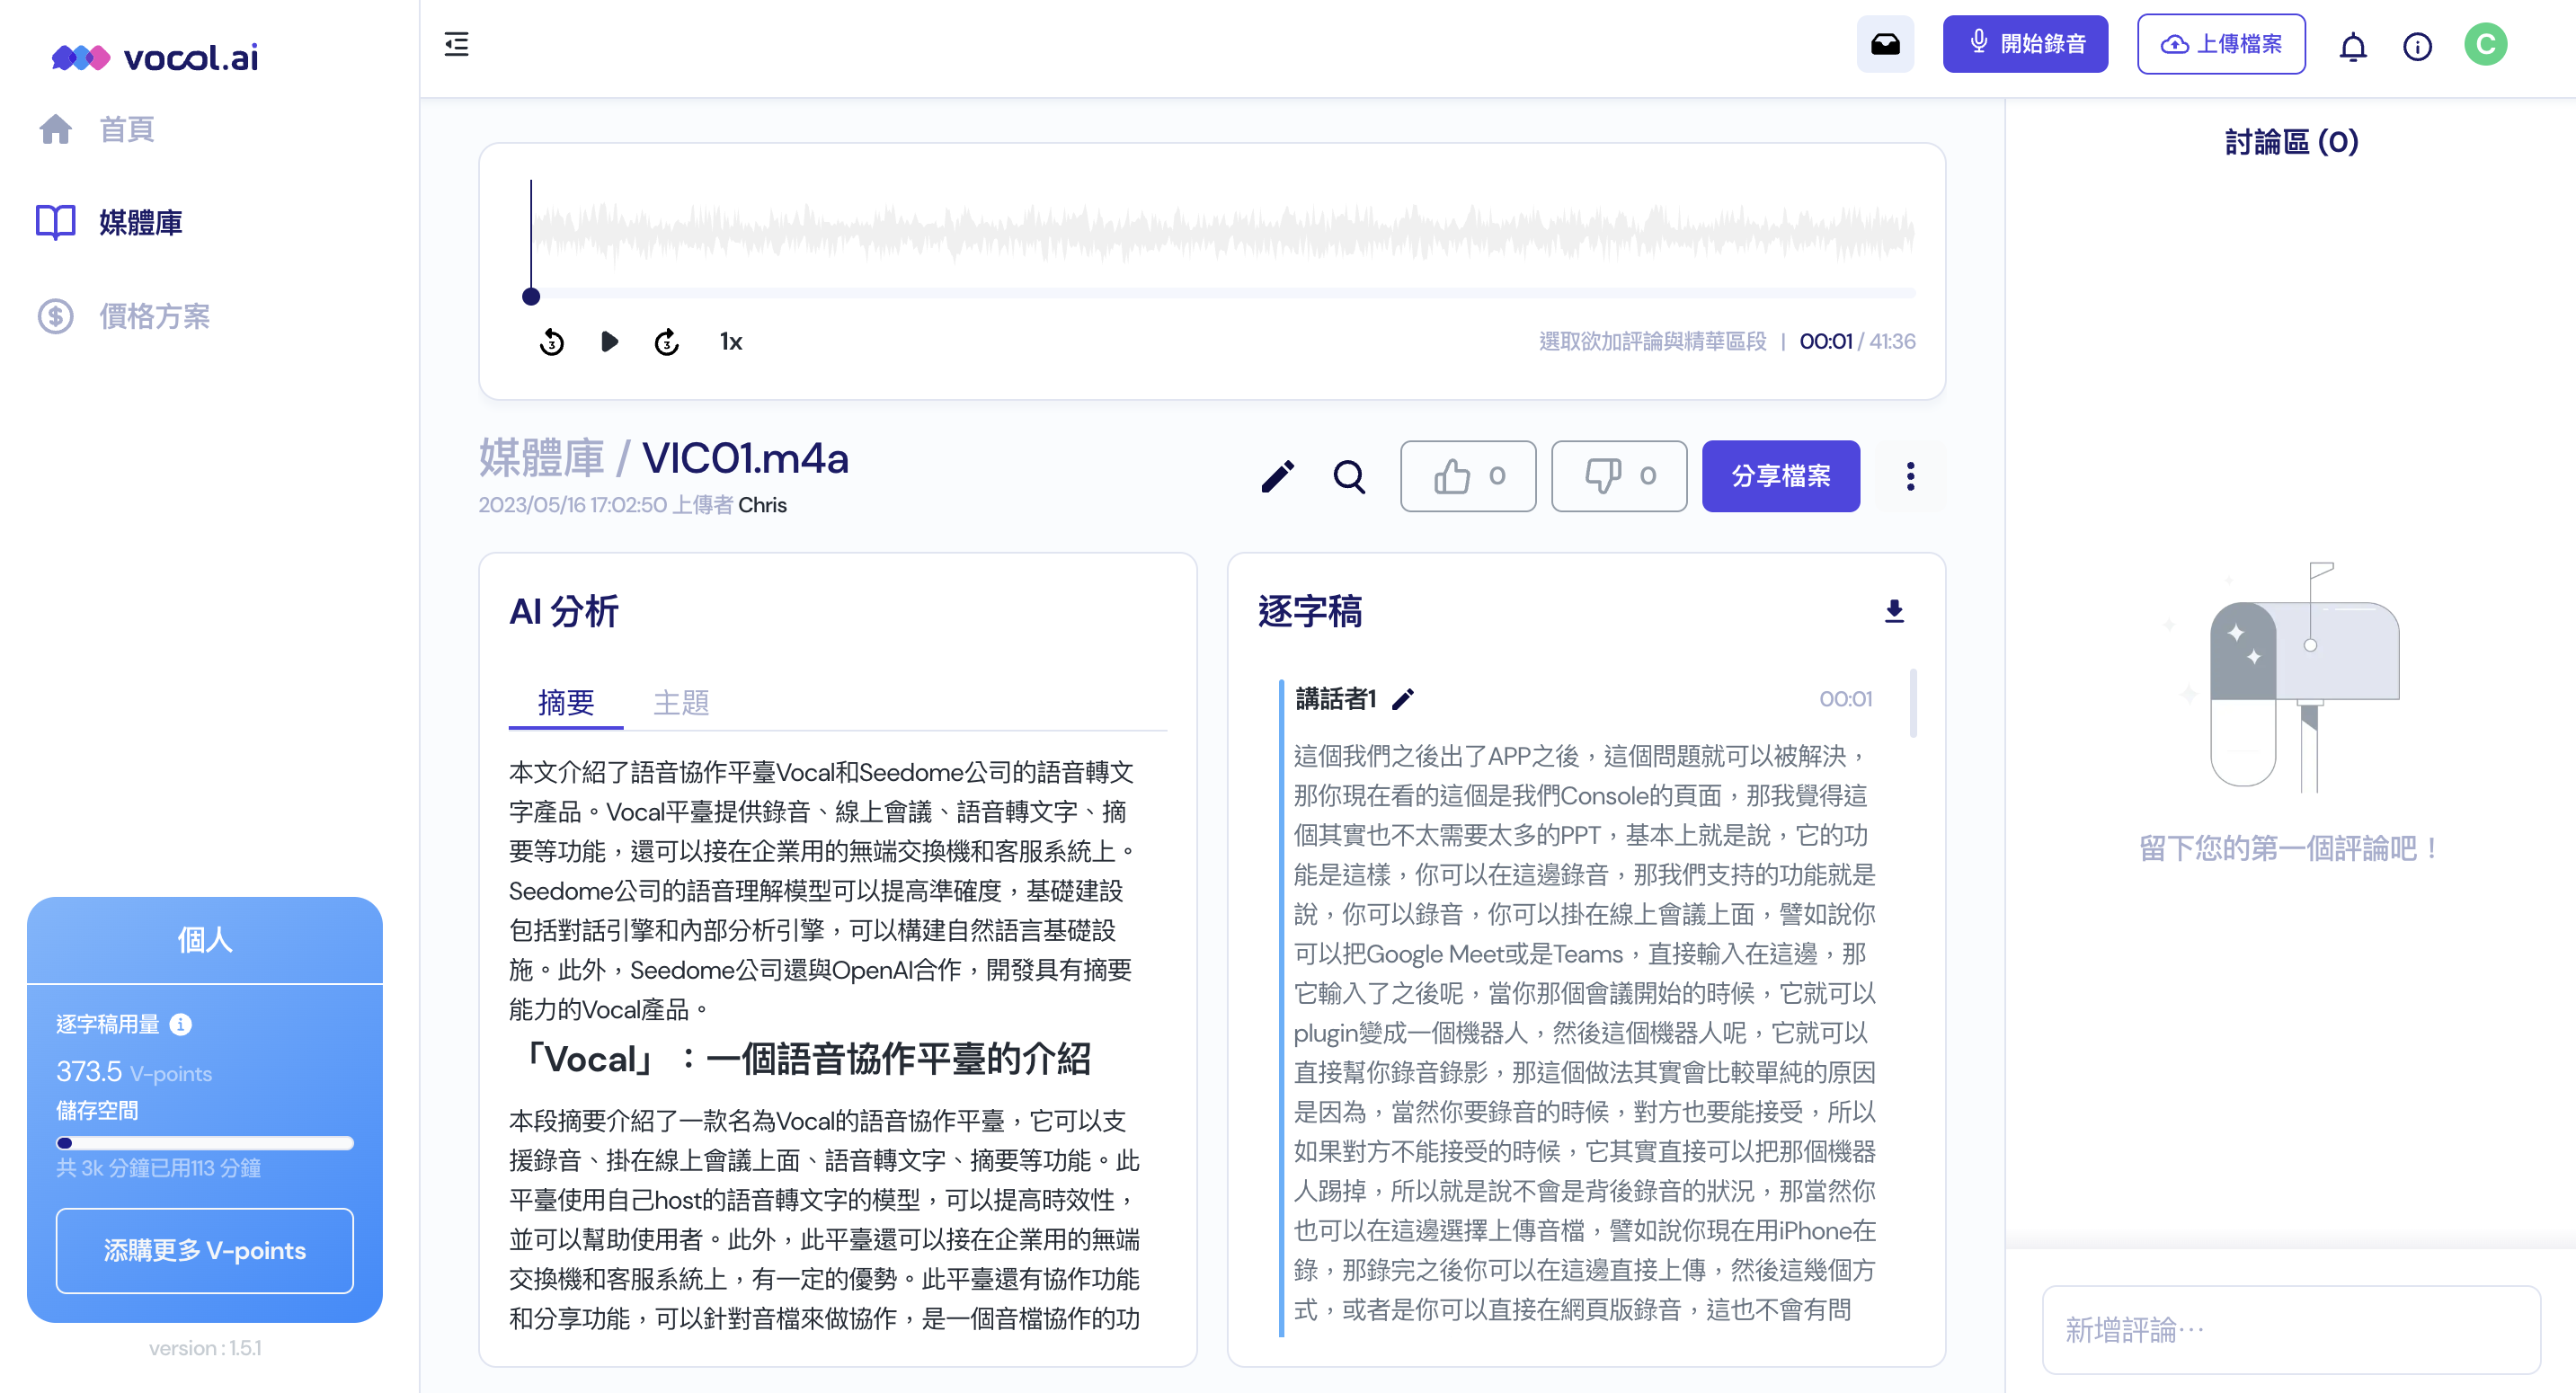Click the transcript scrollbar
The width and height of the screenshot is (2576, 1393).
pos(1913,704)
